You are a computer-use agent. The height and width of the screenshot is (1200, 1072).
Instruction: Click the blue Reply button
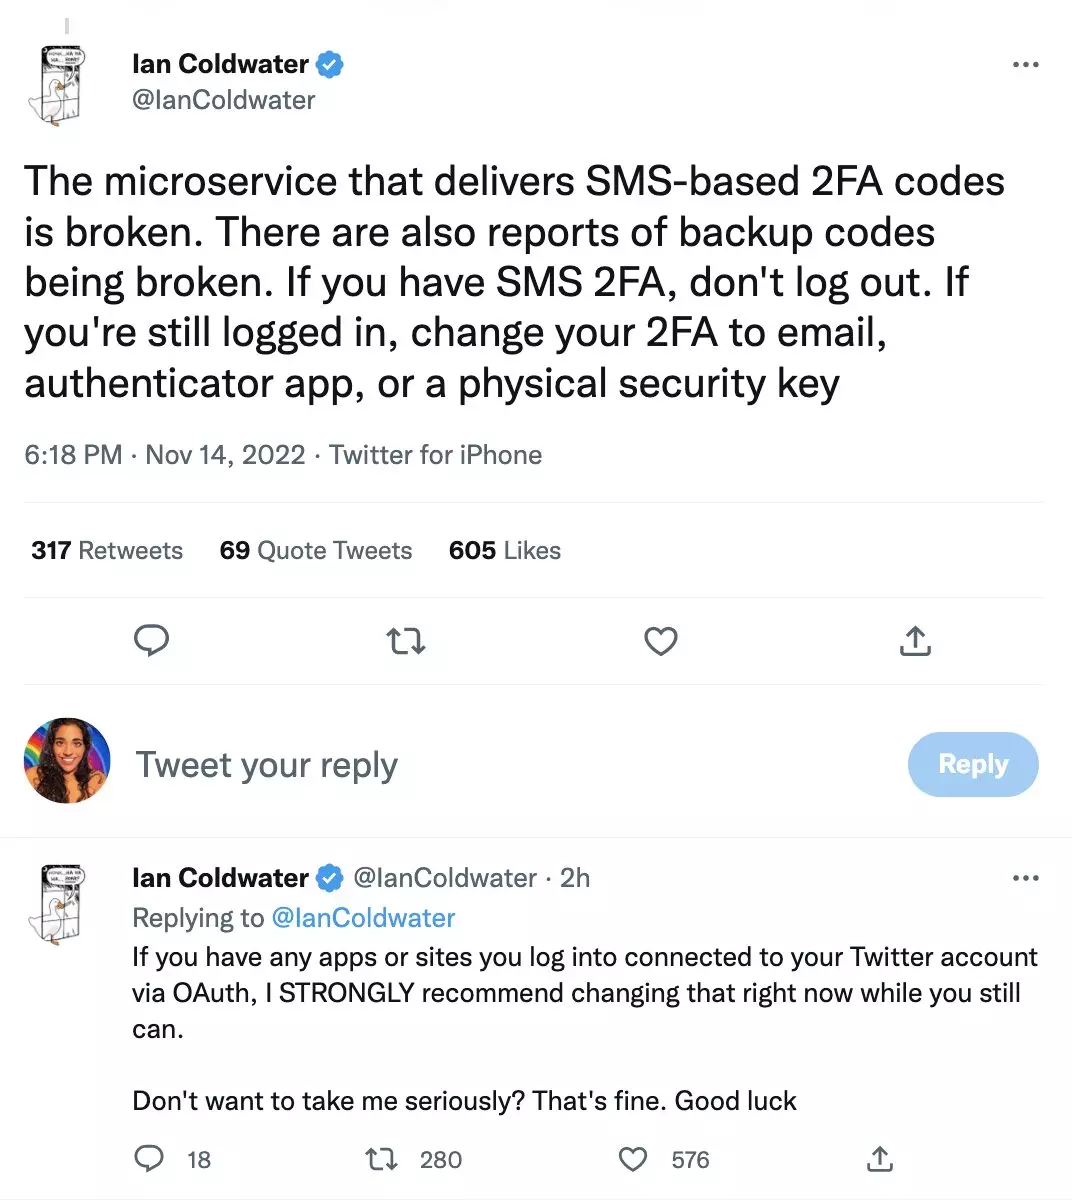973,764
